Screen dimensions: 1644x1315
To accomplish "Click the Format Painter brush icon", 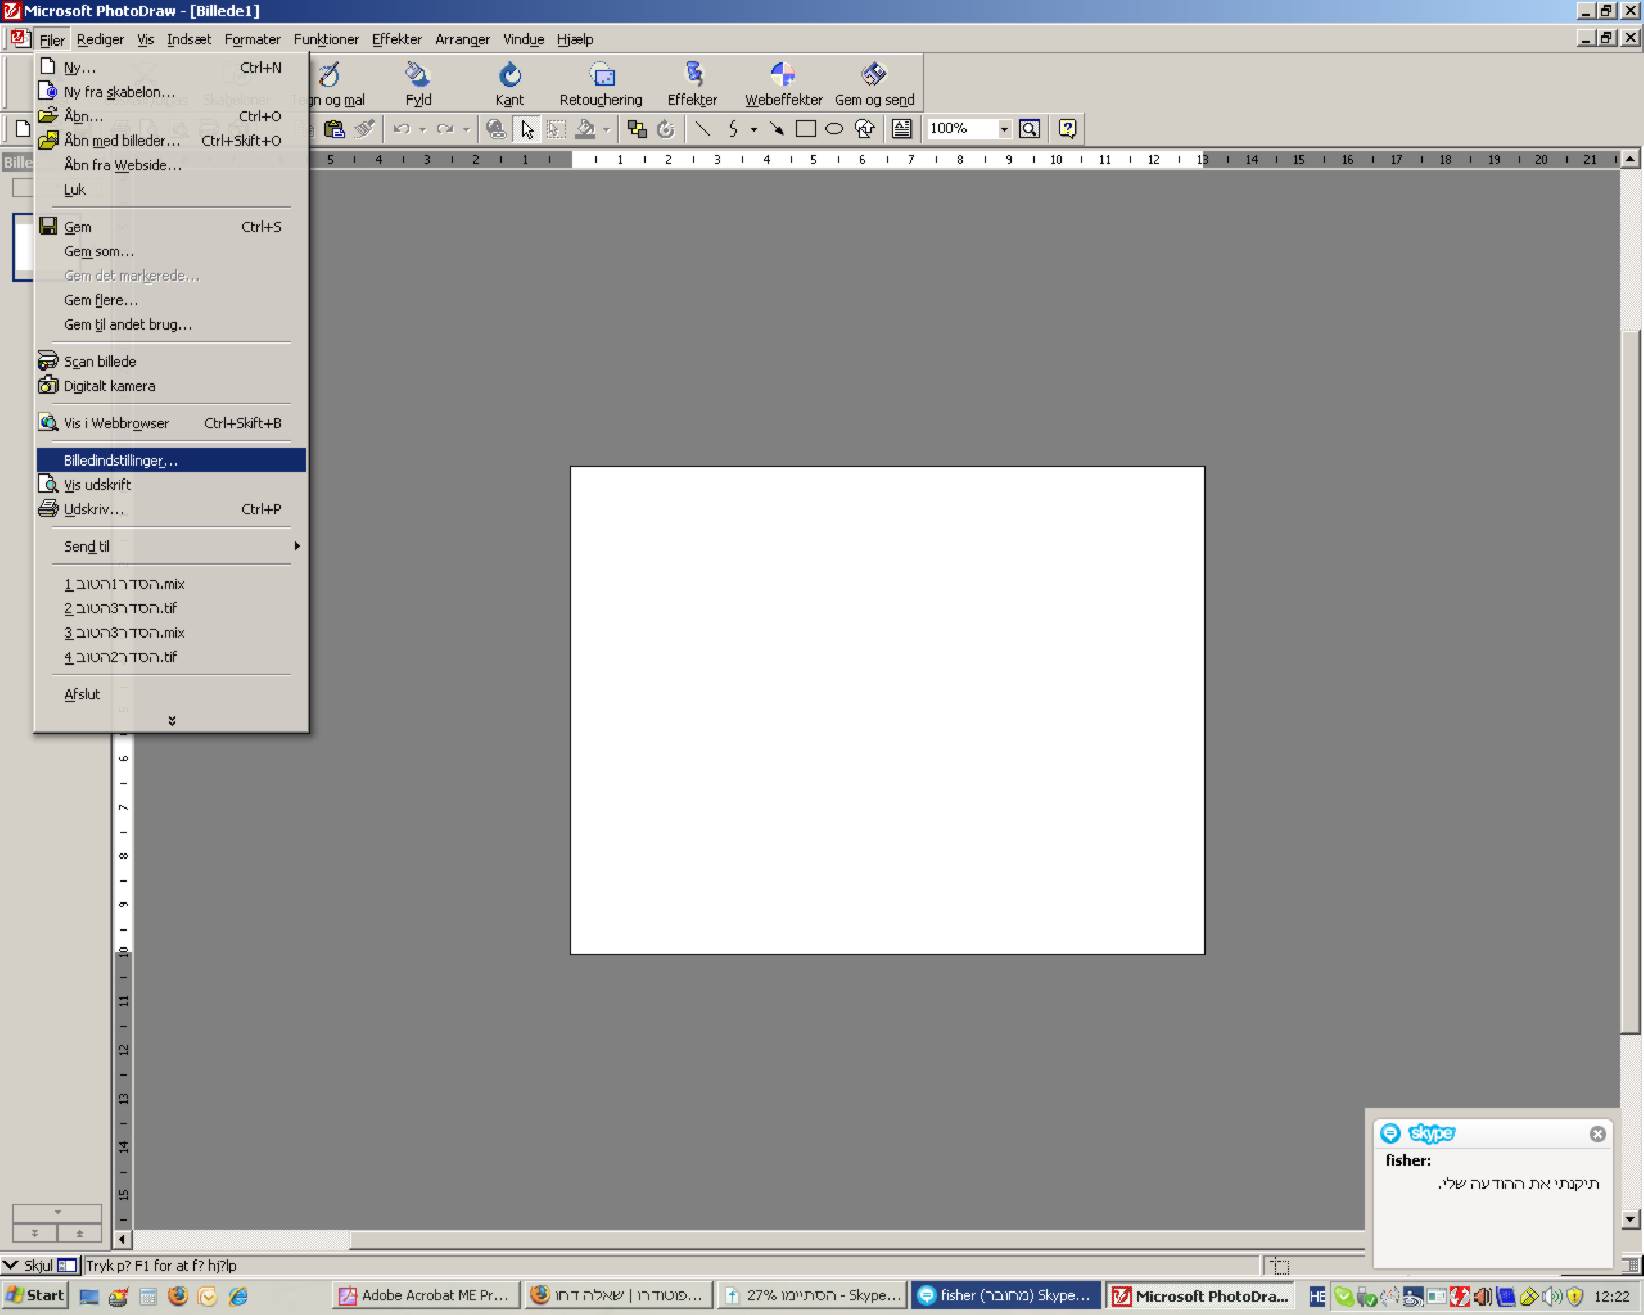I will pyautogui.click(x=364, y=129).
